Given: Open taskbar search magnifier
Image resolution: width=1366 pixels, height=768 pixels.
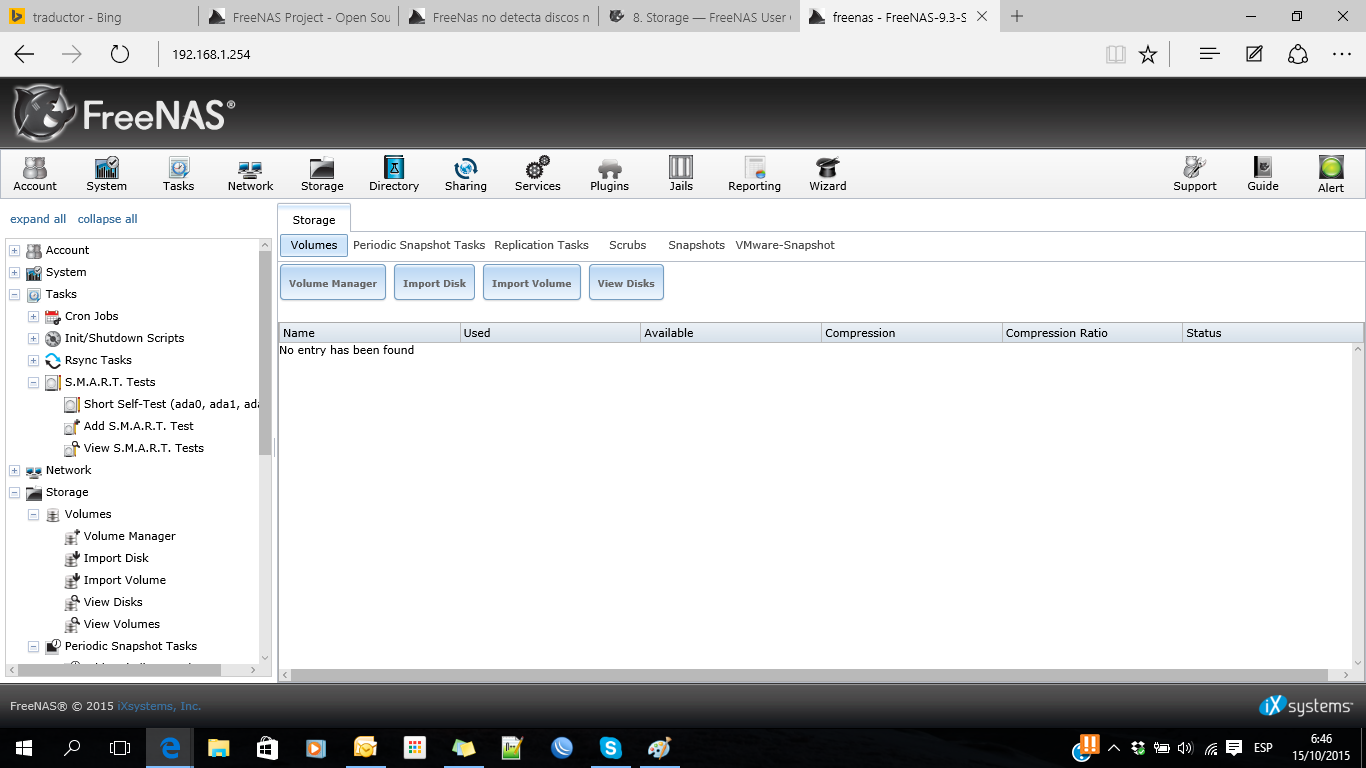Looking at the screenshot, I should tap(72, 747).
